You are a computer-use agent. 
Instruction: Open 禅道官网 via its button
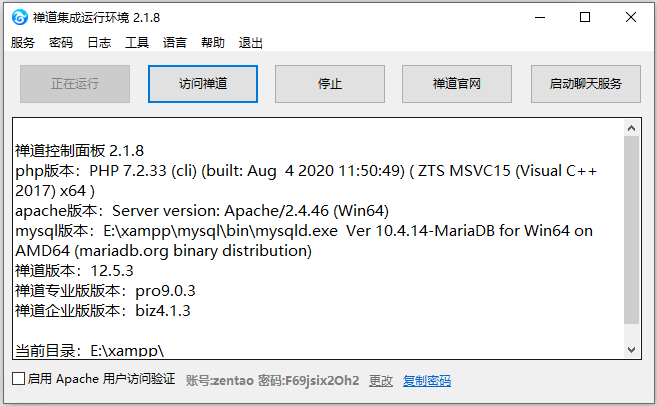pos(457,84)
